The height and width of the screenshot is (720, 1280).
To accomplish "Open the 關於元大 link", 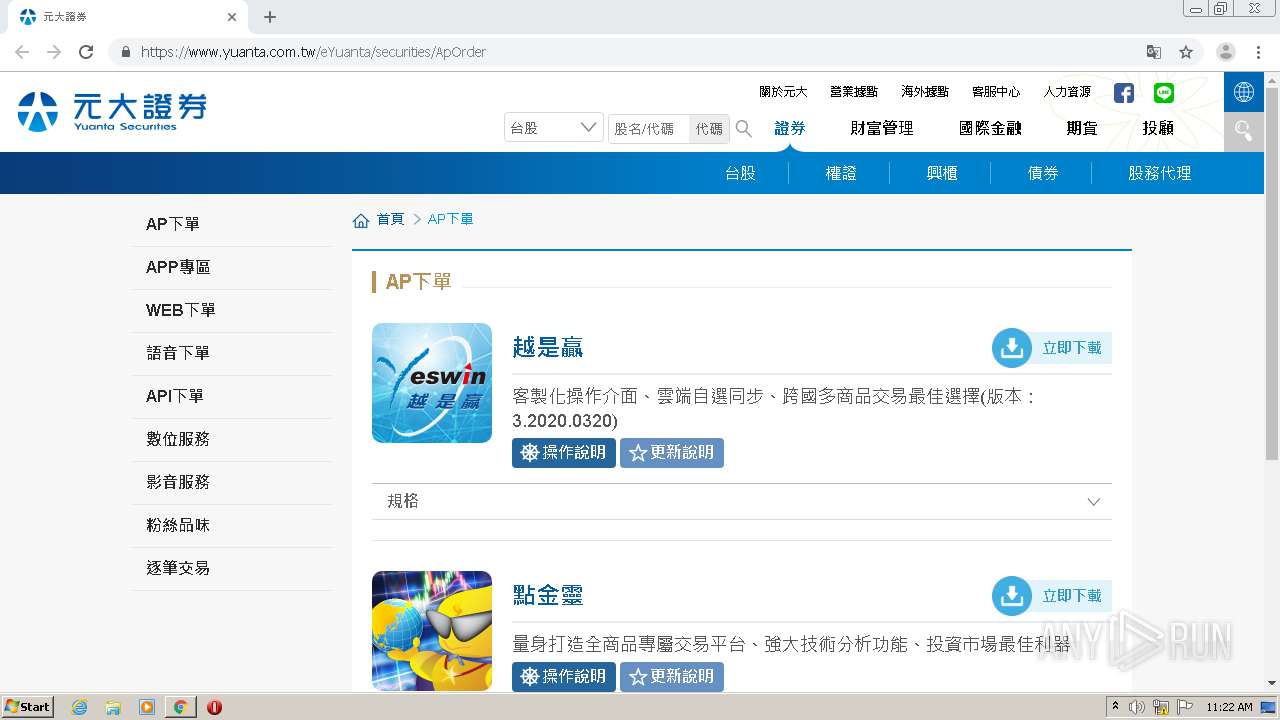I will [783, 92].
